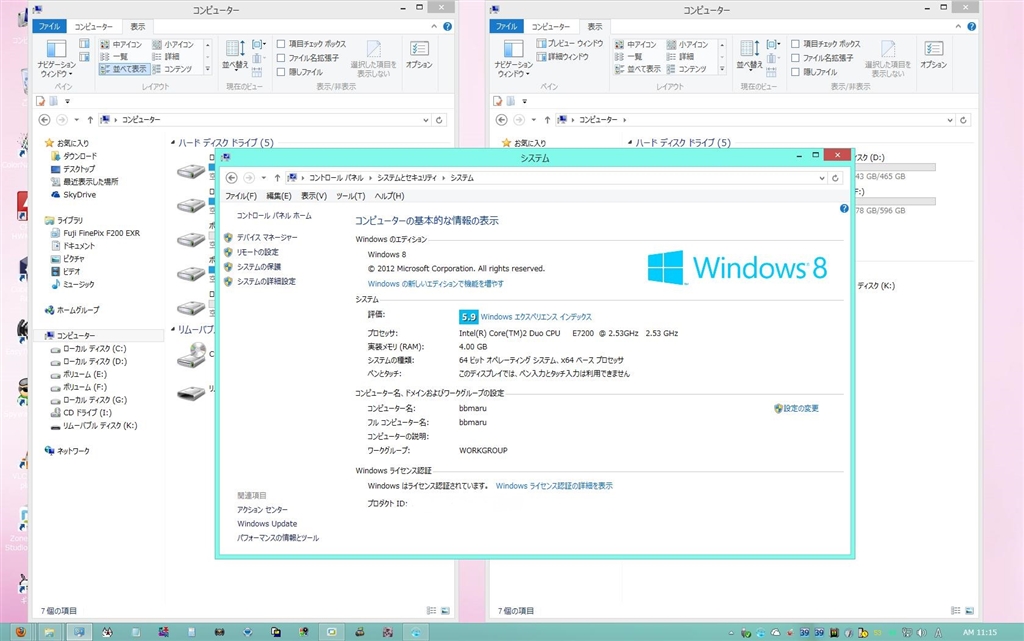Viewport: 1024px width, 641px height.
Task: Switch to コンピューター tab in left Explorer
Action: pos(93,27)
